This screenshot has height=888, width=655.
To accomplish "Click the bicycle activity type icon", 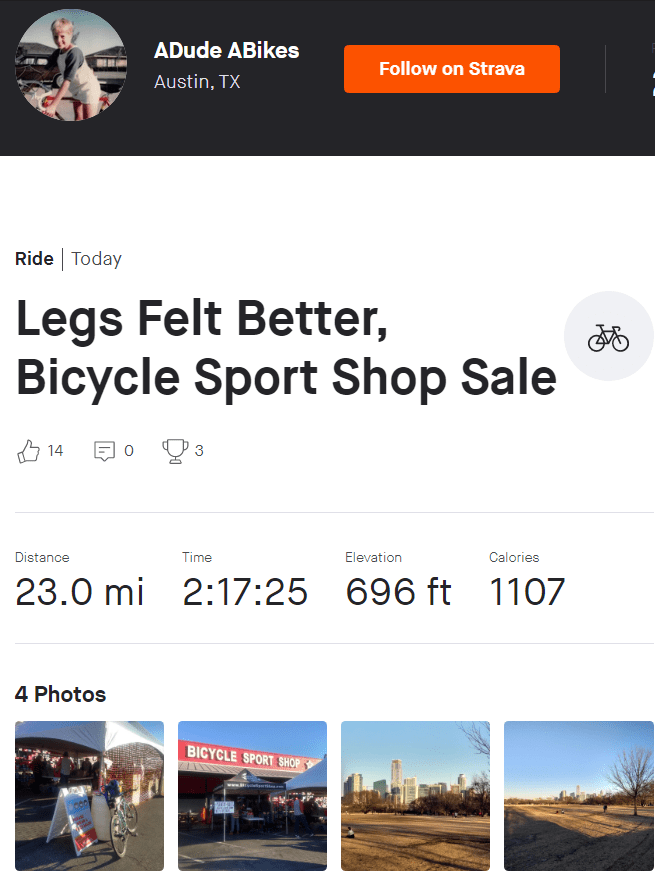I will point(608,337).
